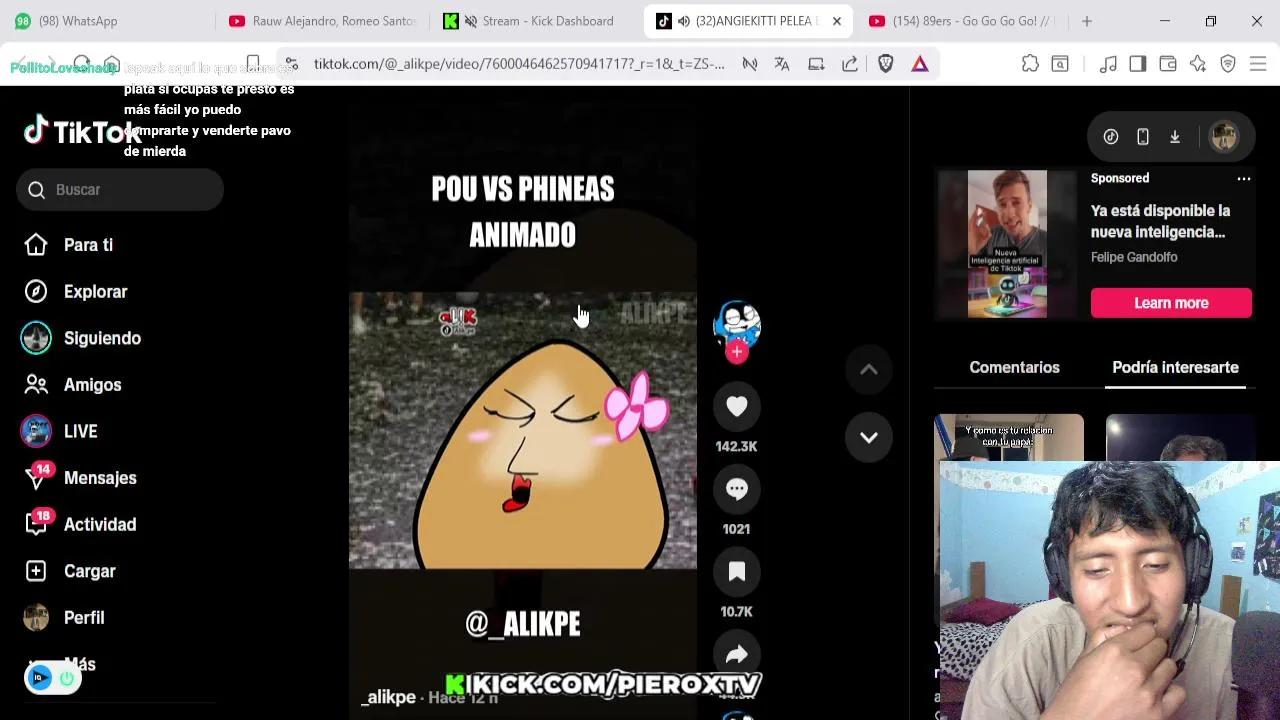
Task: Toggle the browser translate icon
Action: click(x=782, y=63)
